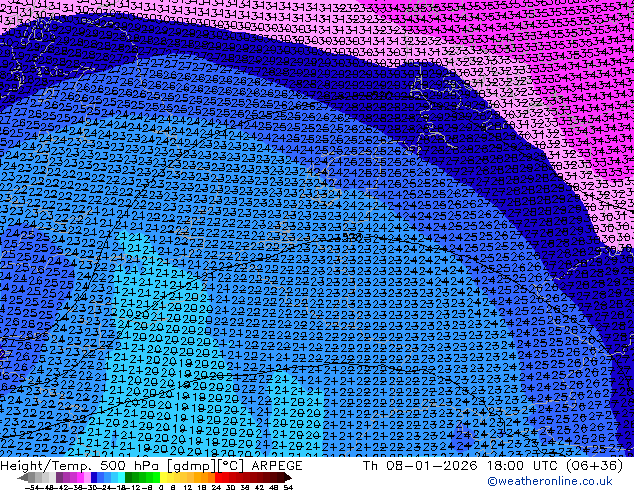Click the '54' value at legend's right end
Image resolution: width=634 pixels, height=490 pixels.
[x=288, y=488]
